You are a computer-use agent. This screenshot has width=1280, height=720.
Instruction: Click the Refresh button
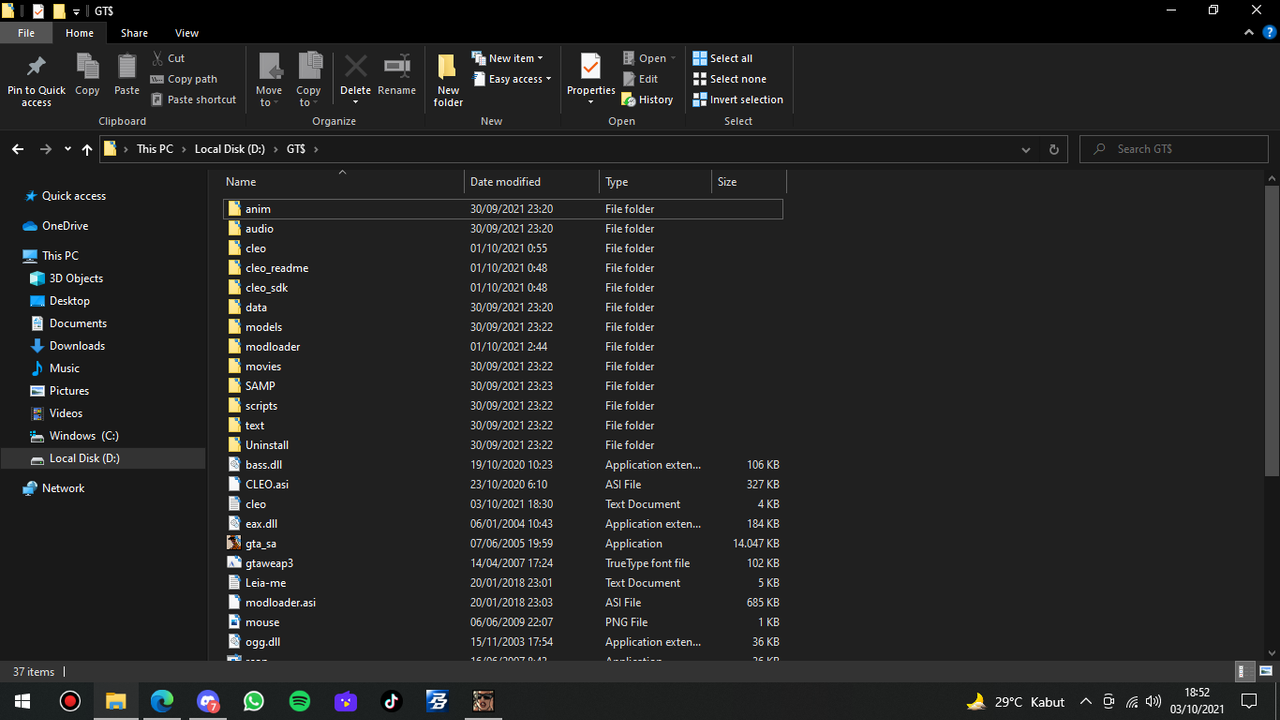[x=1053, y=149]
